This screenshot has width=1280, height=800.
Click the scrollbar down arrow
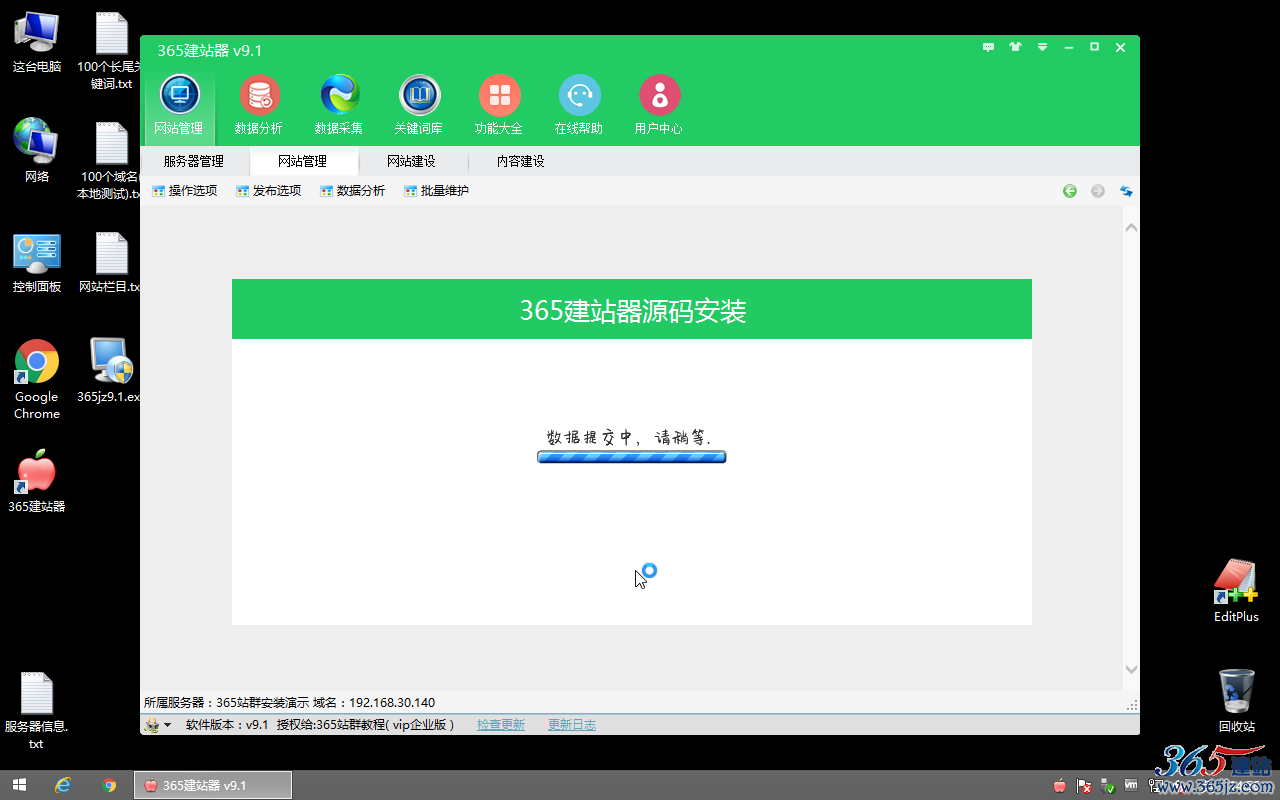[1131, 669]
